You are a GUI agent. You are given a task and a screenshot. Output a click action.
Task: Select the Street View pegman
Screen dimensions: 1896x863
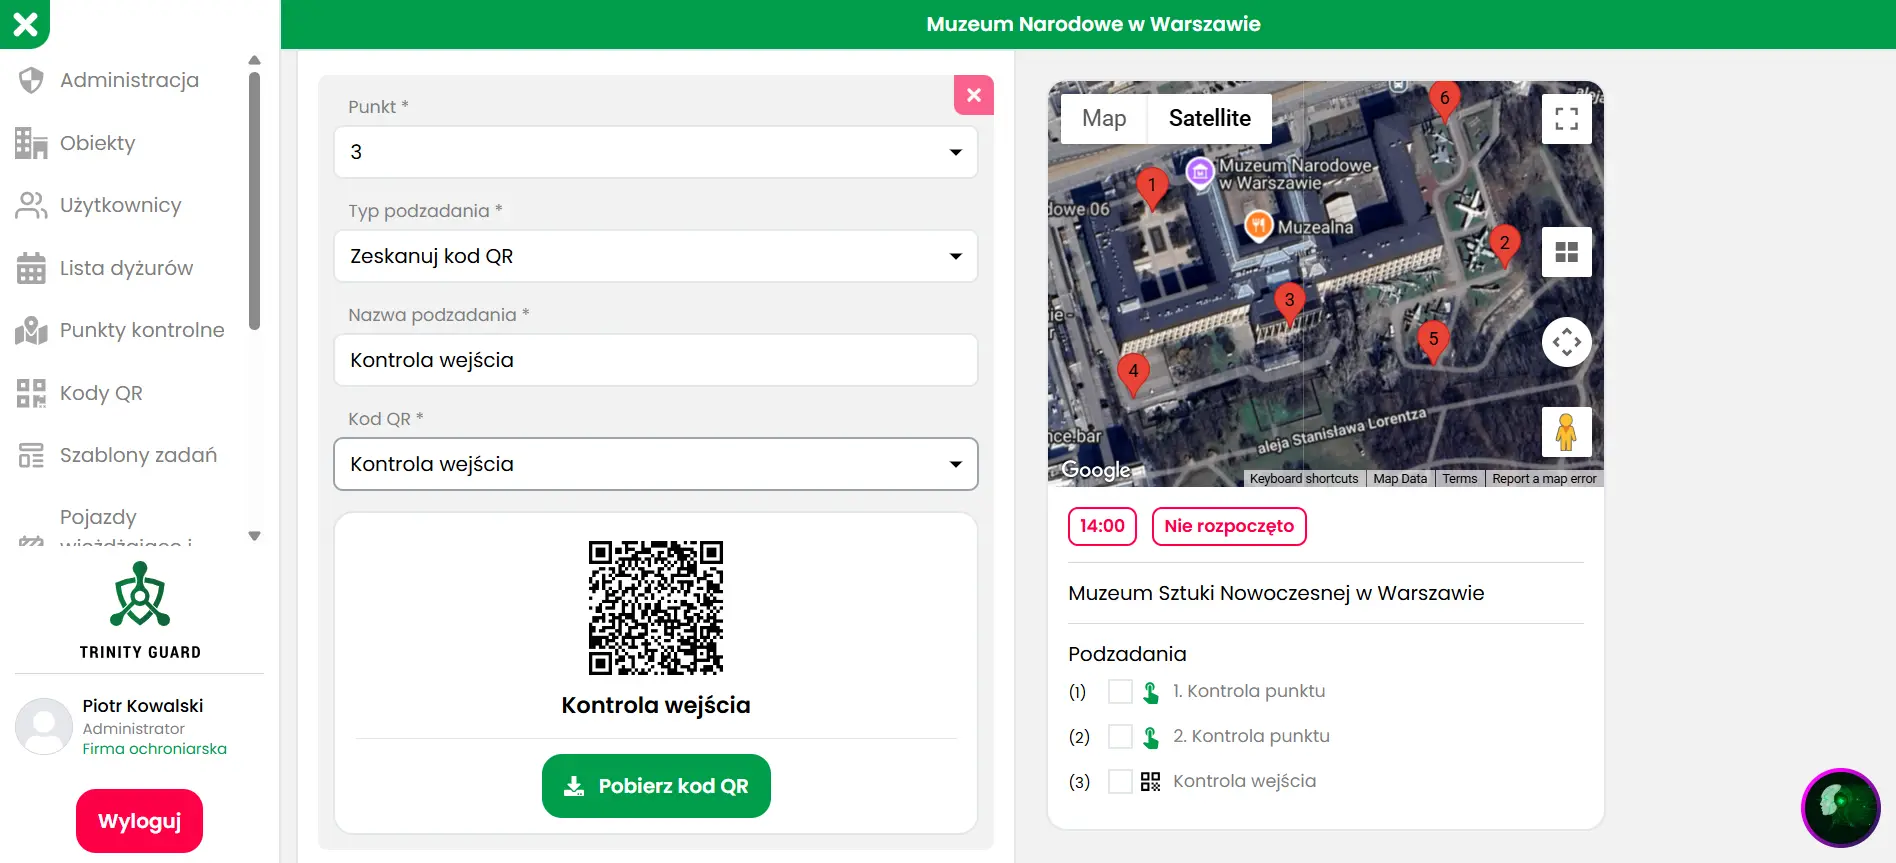[1566, 432]
